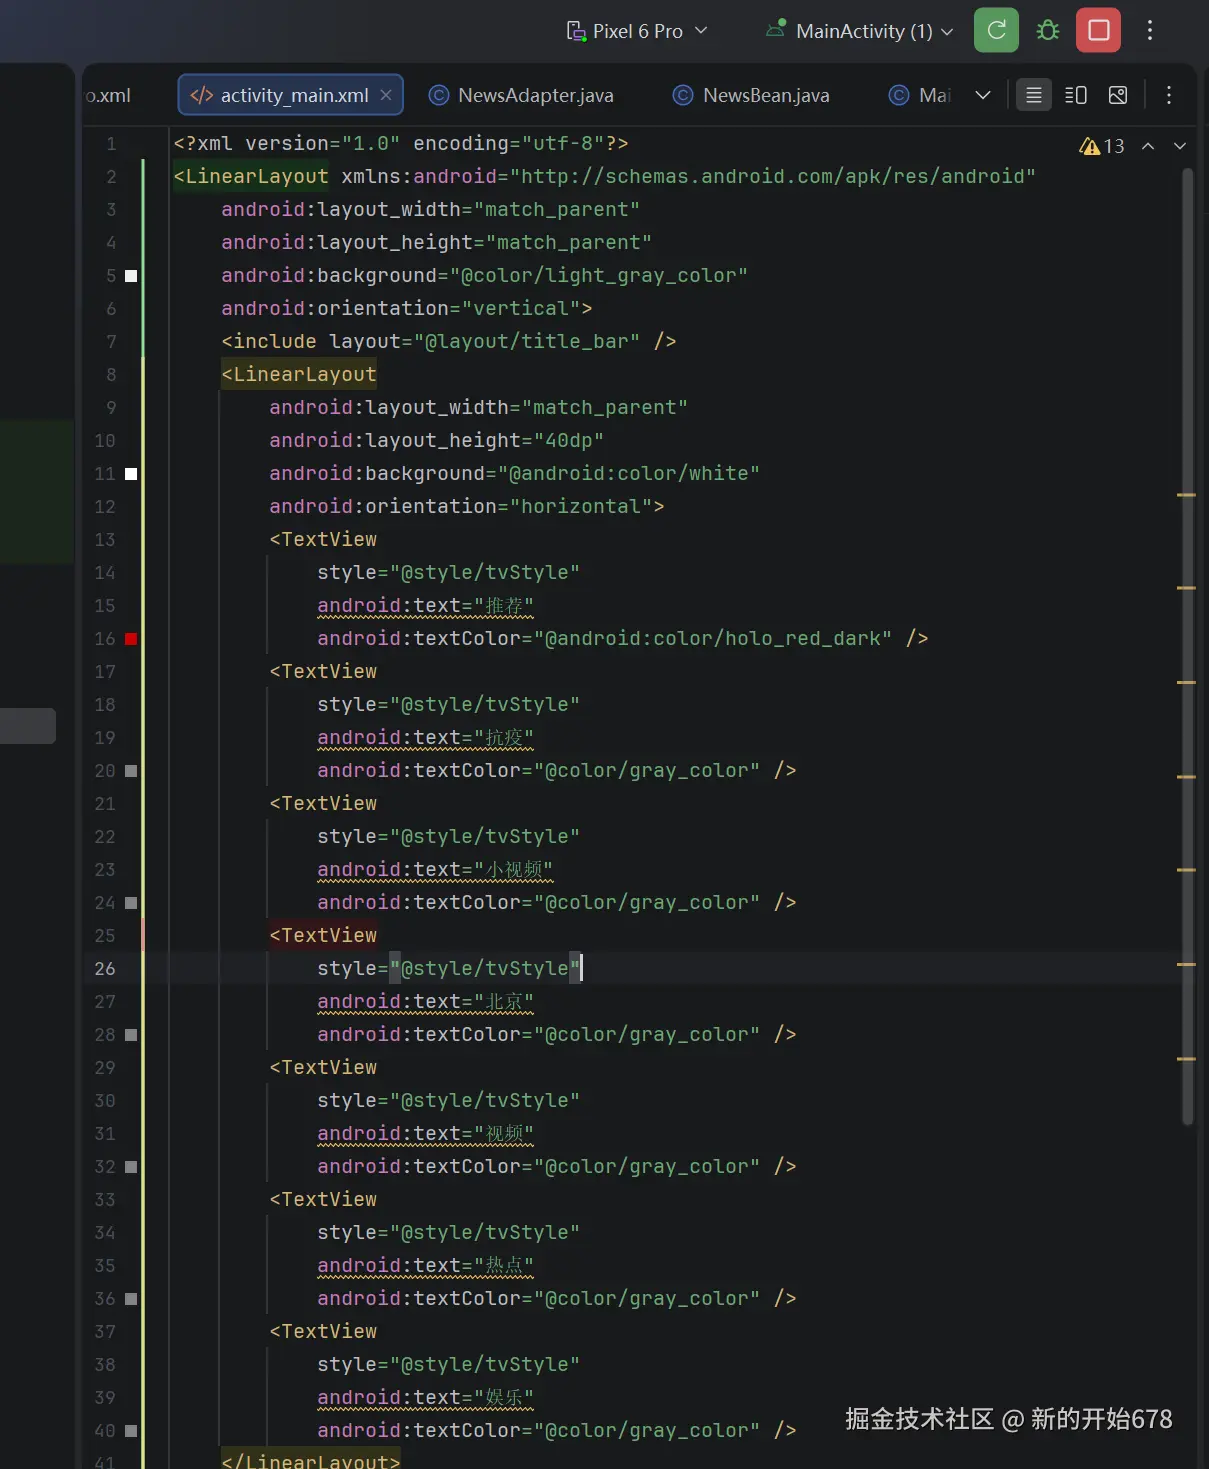
Task: Select the Design editor view mode
Action: 1118,95
